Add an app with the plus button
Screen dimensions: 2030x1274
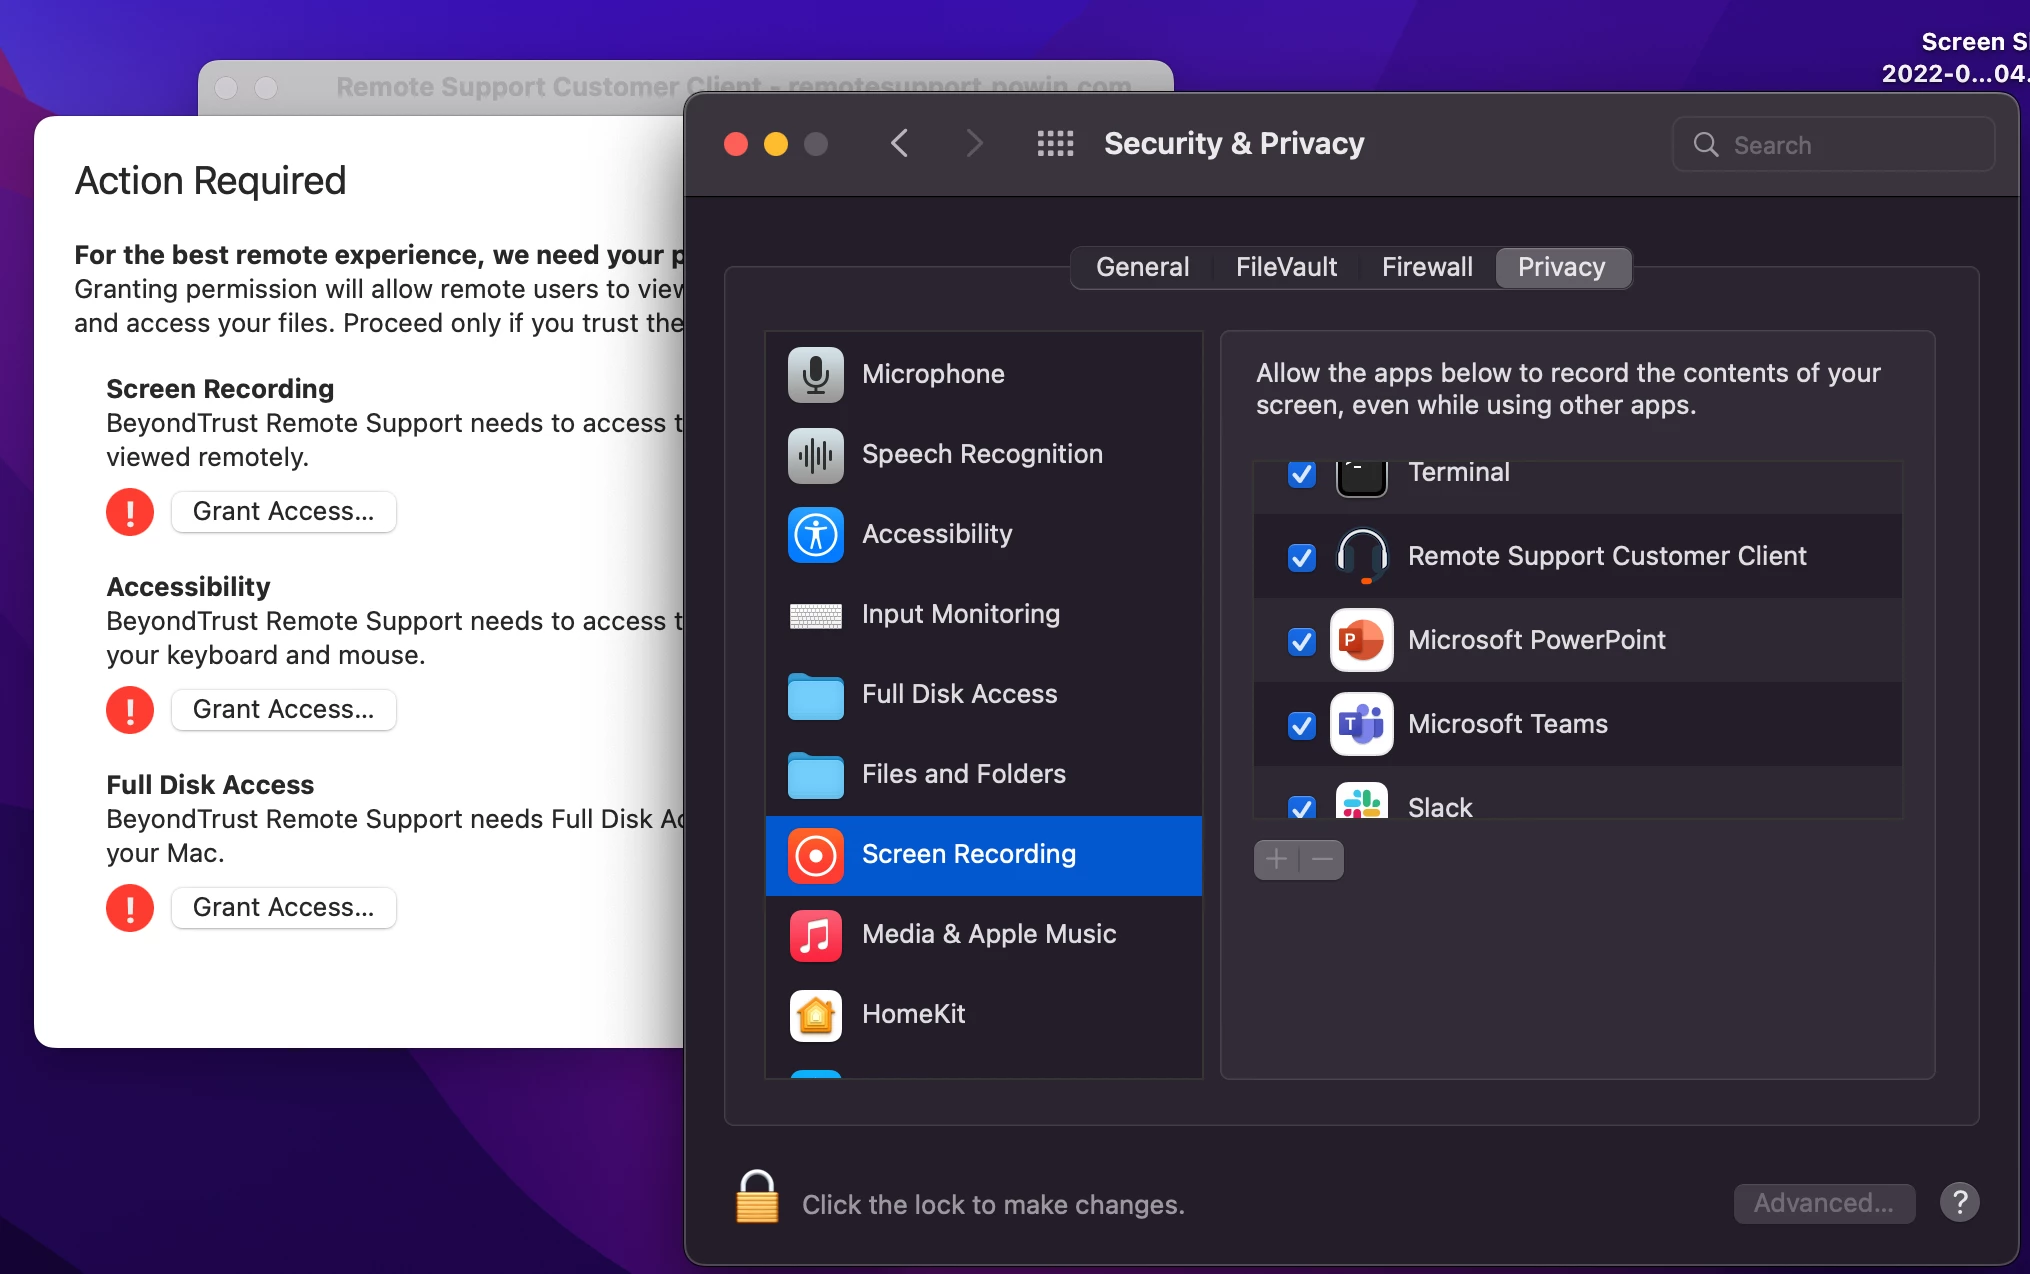[1276, 859]
